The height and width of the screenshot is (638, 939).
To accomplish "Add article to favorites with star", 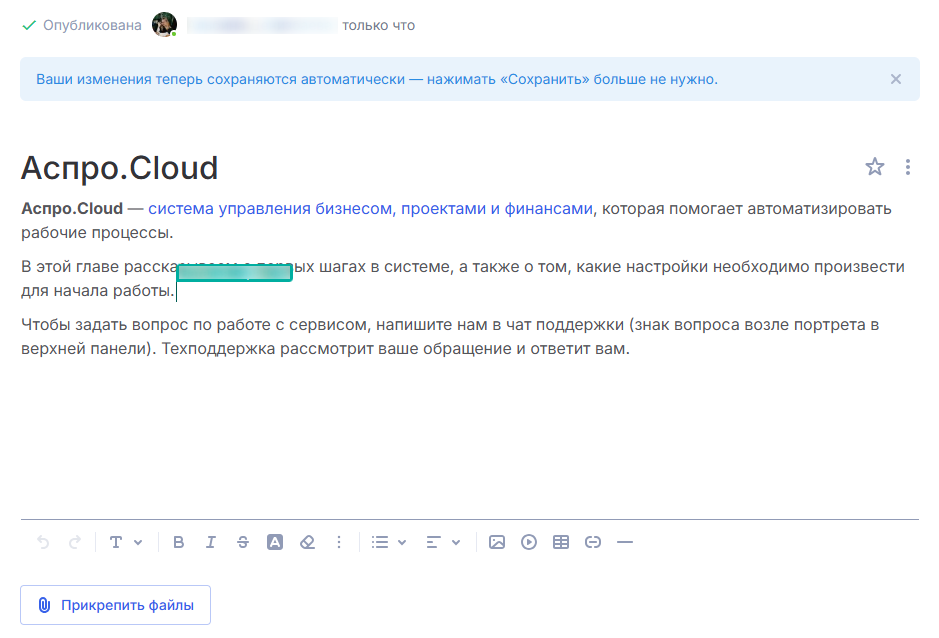I will (x=875, y=167).
